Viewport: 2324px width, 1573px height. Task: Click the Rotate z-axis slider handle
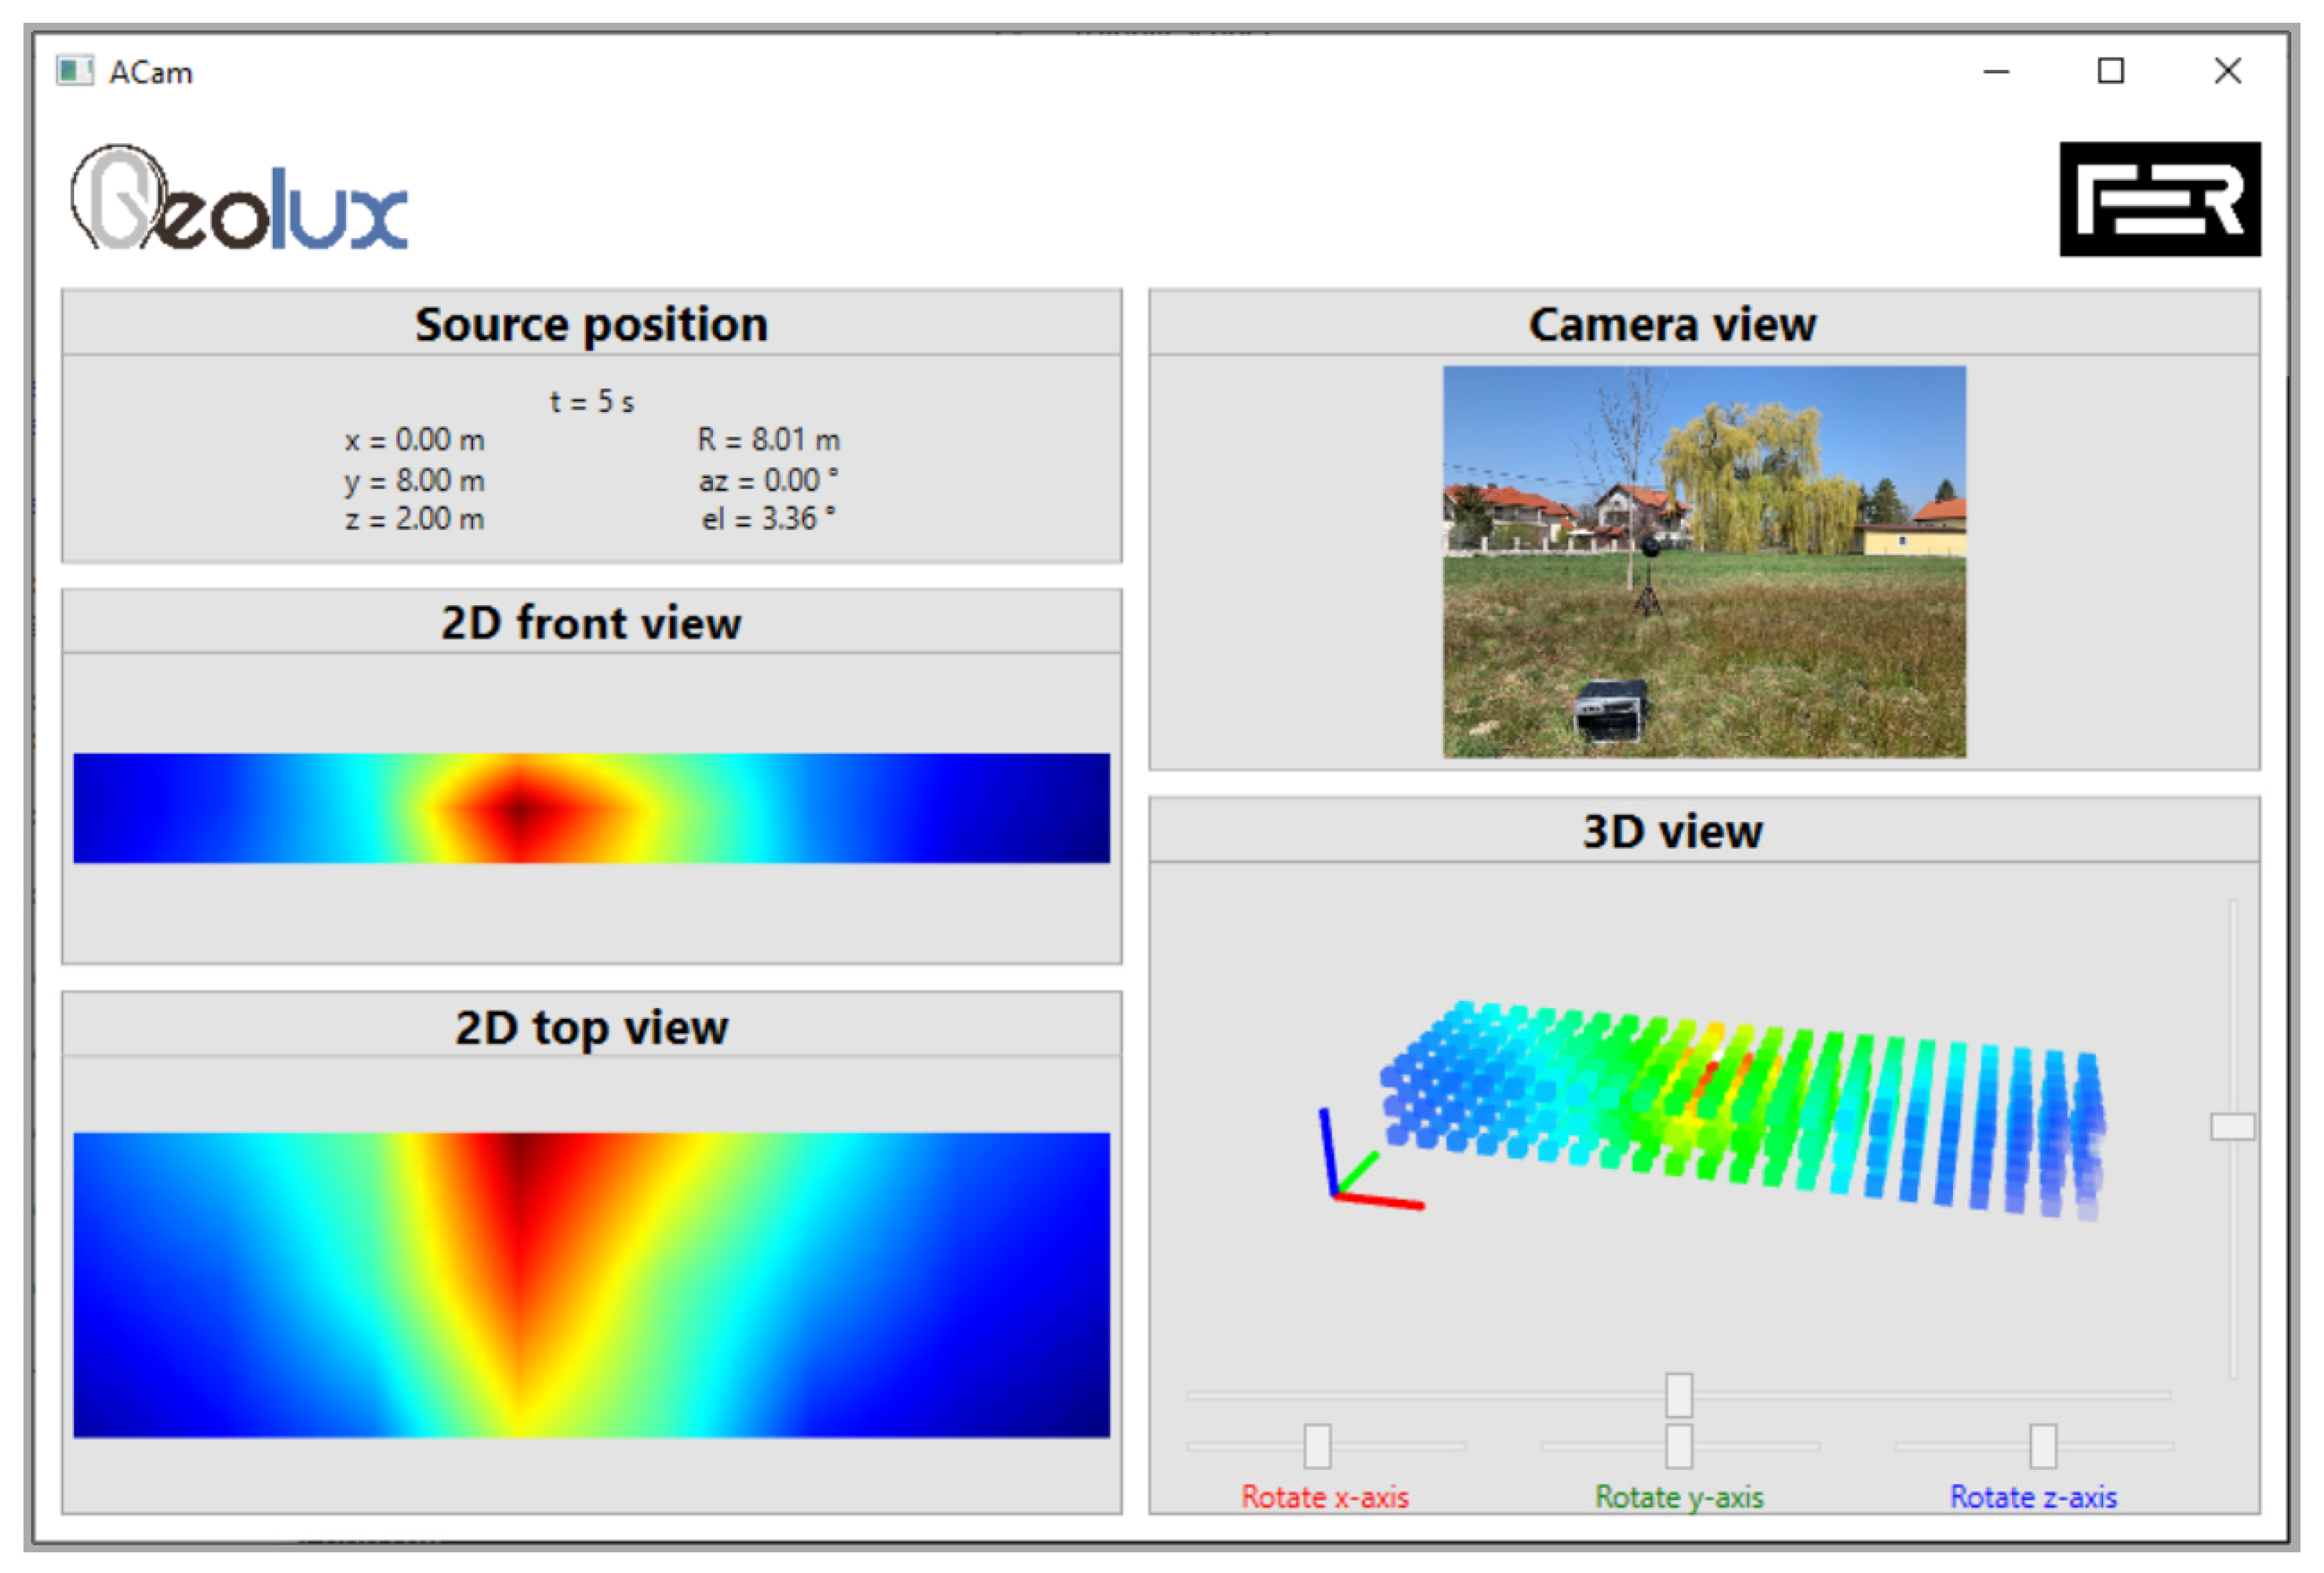click(2042, 1445)
